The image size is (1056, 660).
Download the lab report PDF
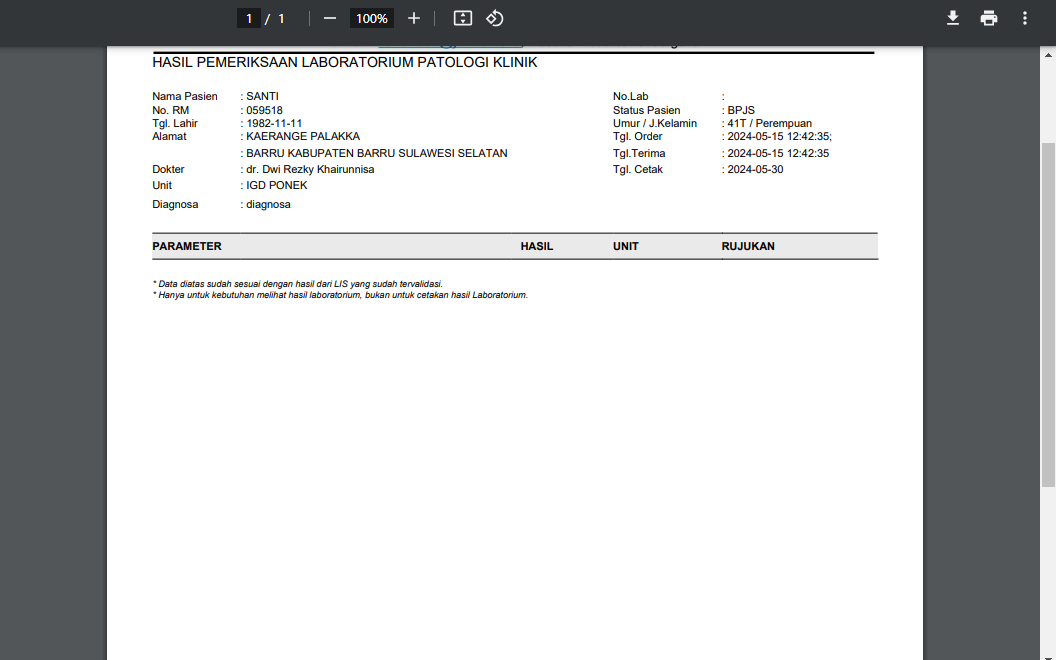[952, 18]
